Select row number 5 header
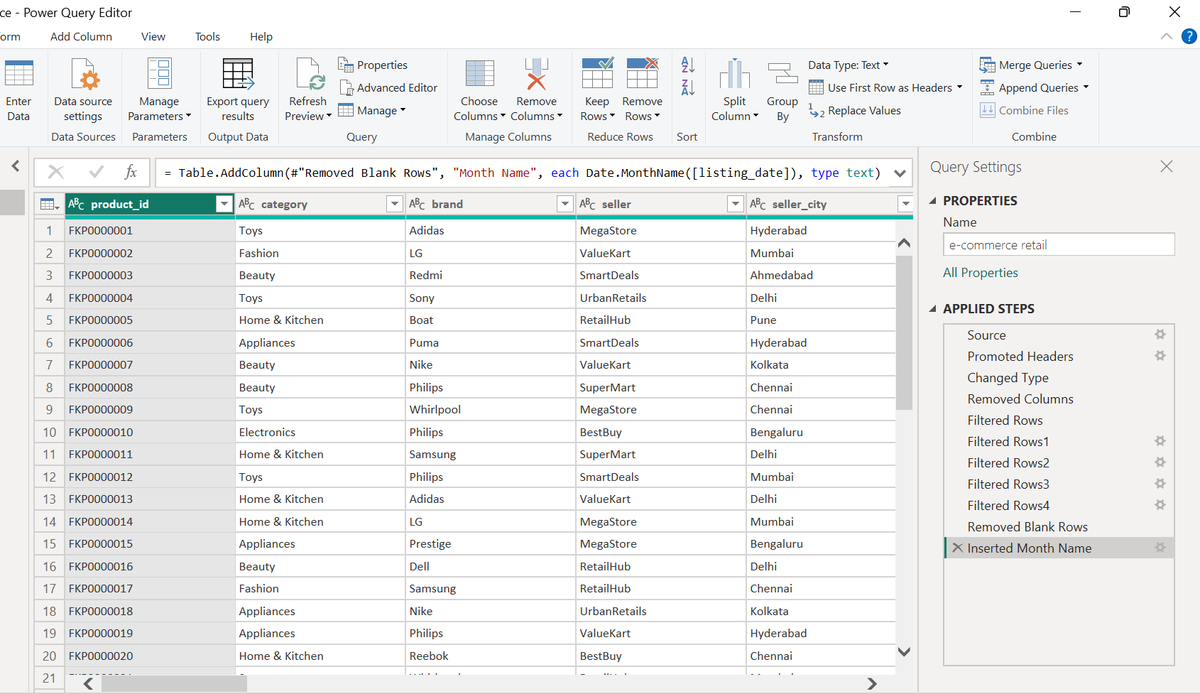The width and height of the screenshot is (1200, 694). point(49,320)
